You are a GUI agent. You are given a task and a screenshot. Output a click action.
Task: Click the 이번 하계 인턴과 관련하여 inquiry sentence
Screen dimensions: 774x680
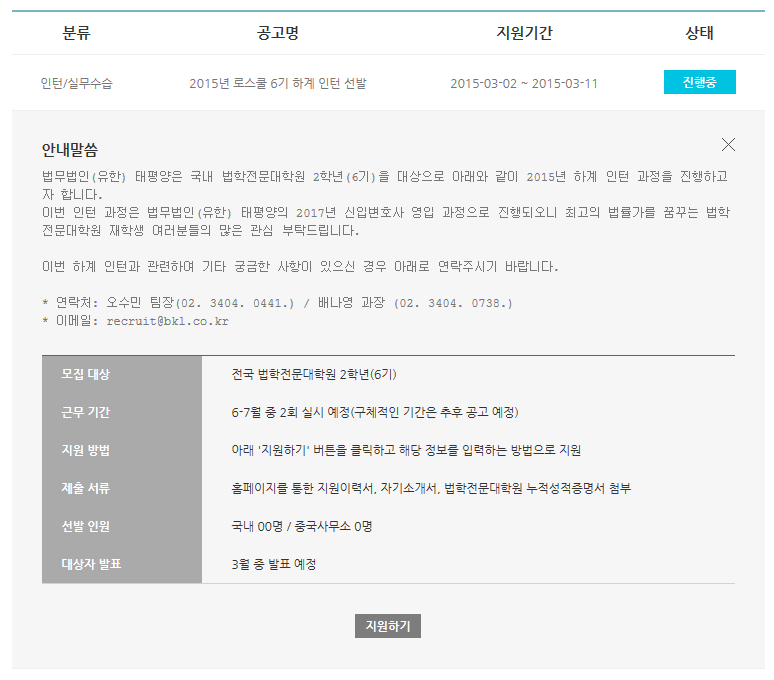[x=300, y=267]
